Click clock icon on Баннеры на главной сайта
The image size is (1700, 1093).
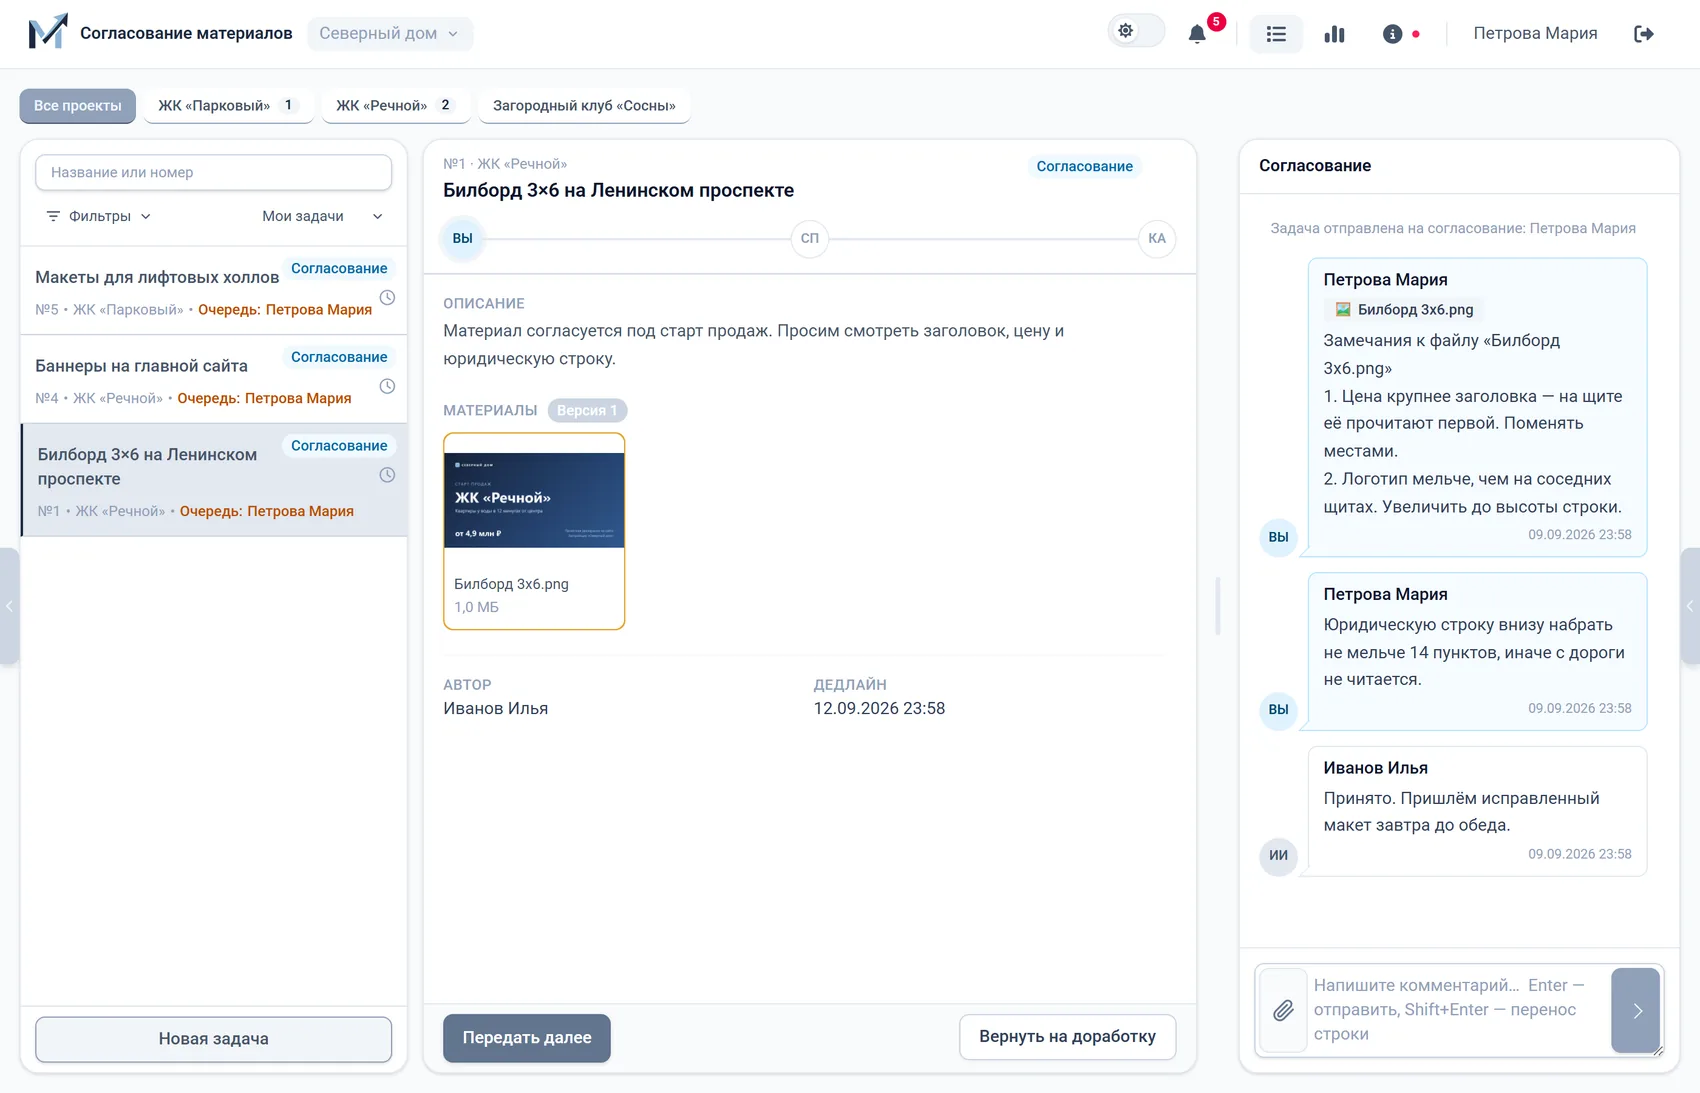(387, 386)
